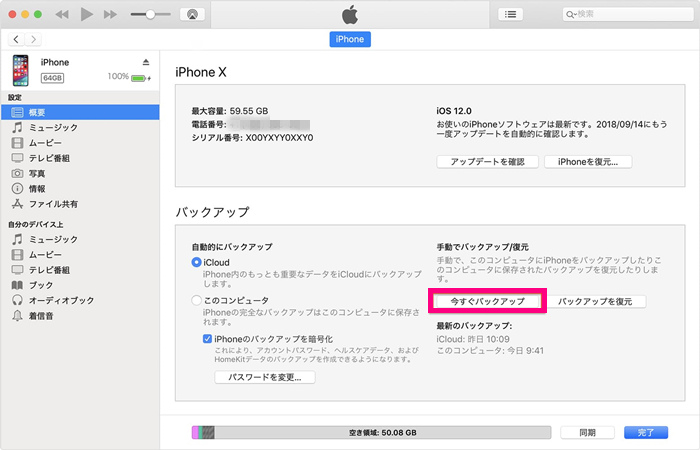Click the 今すぐバックアップ button
Screen dimensions: 700x450
pyautogui.click(x=488, y=301)
